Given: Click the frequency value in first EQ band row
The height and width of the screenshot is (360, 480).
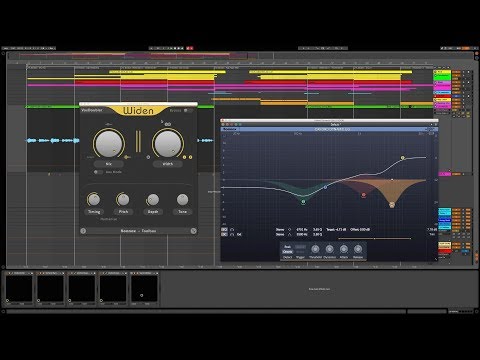Looking at the screenshot, I should [302, 230].
